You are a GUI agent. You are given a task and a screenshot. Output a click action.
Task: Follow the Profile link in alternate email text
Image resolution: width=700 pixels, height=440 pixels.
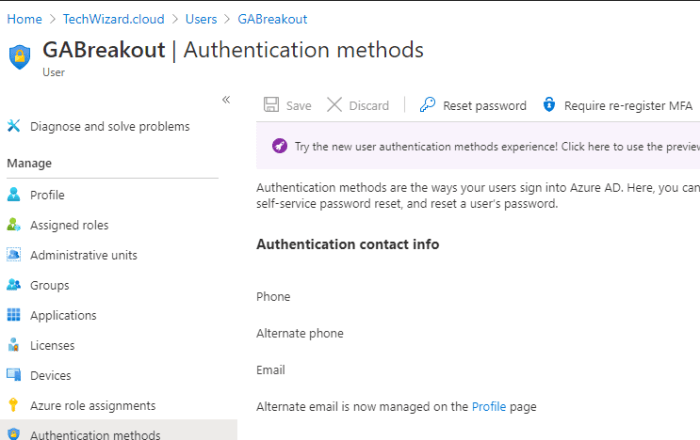[489, 407]
